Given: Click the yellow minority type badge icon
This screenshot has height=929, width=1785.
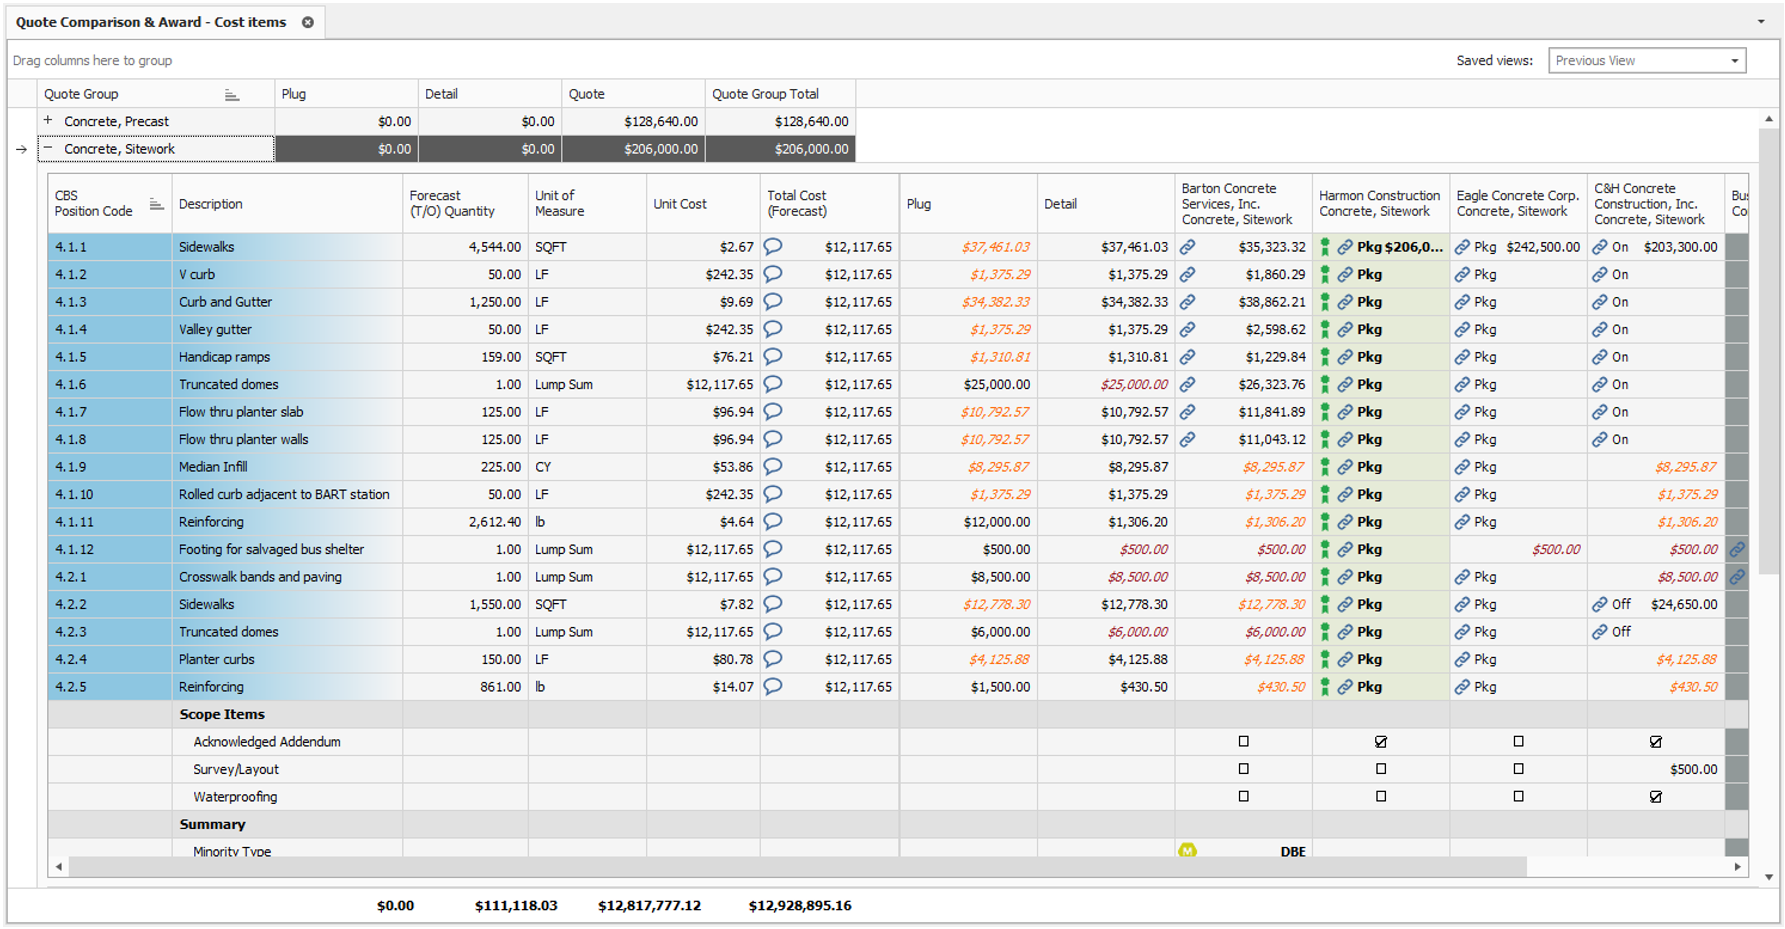Looking at the screenshot, I should [x=1187, y=851].
